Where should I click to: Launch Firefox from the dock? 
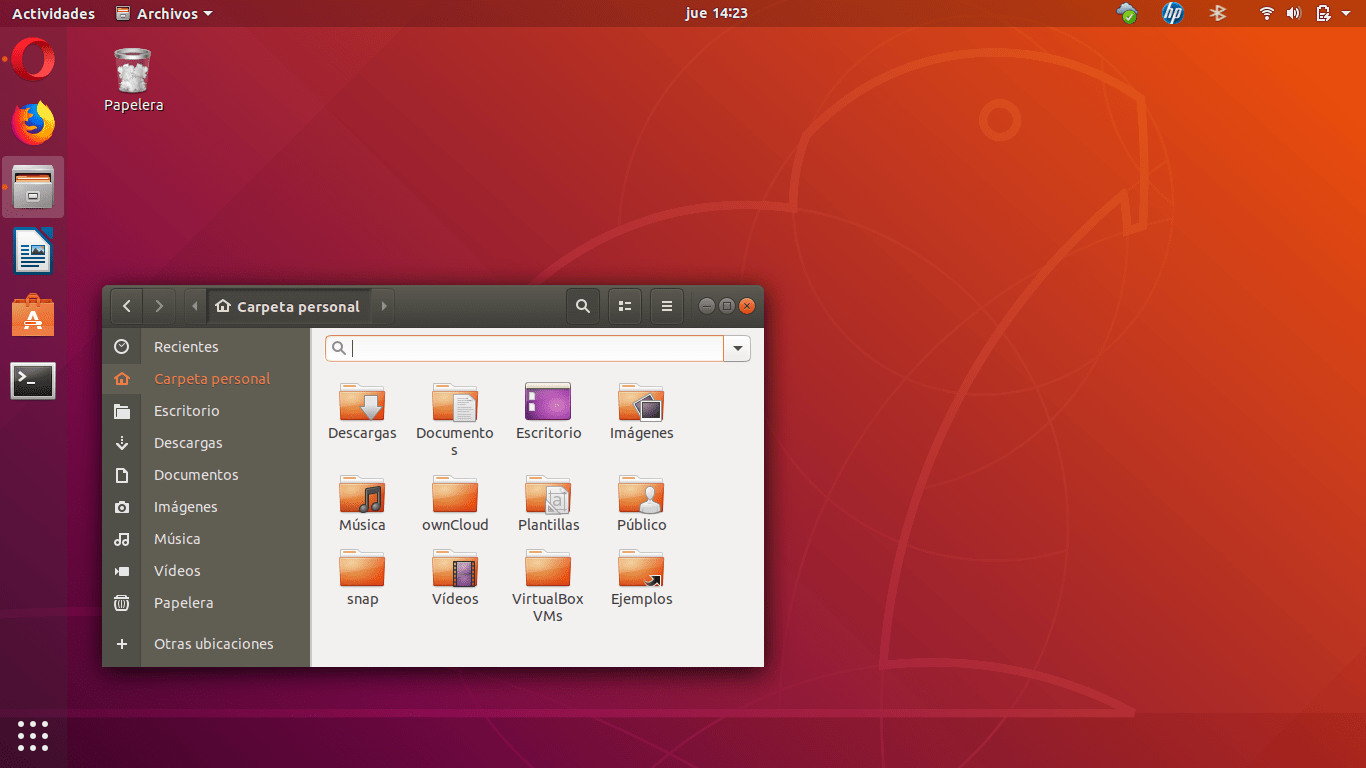coord(33,122)
